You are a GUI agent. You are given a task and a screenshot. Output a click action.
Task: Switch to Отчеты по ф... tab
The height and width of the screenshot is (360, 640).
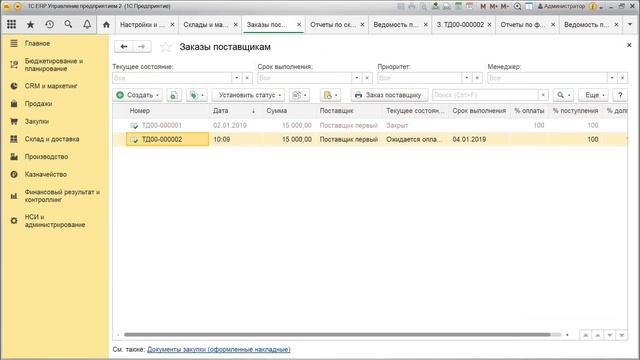[x=522, y=24]
